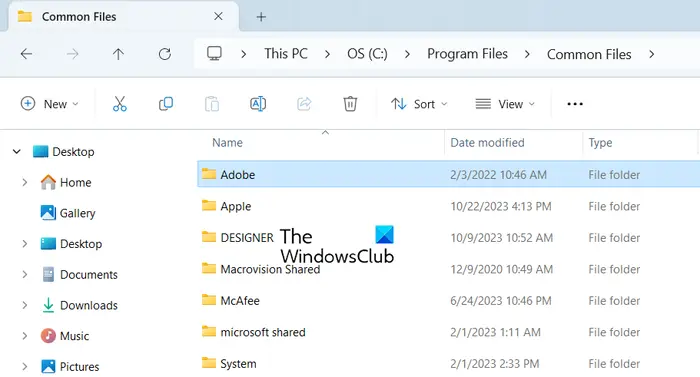The width and height of the screenshot is (700, 377).
Task: Refresh the current folder view
Action: tap(165, 54)
